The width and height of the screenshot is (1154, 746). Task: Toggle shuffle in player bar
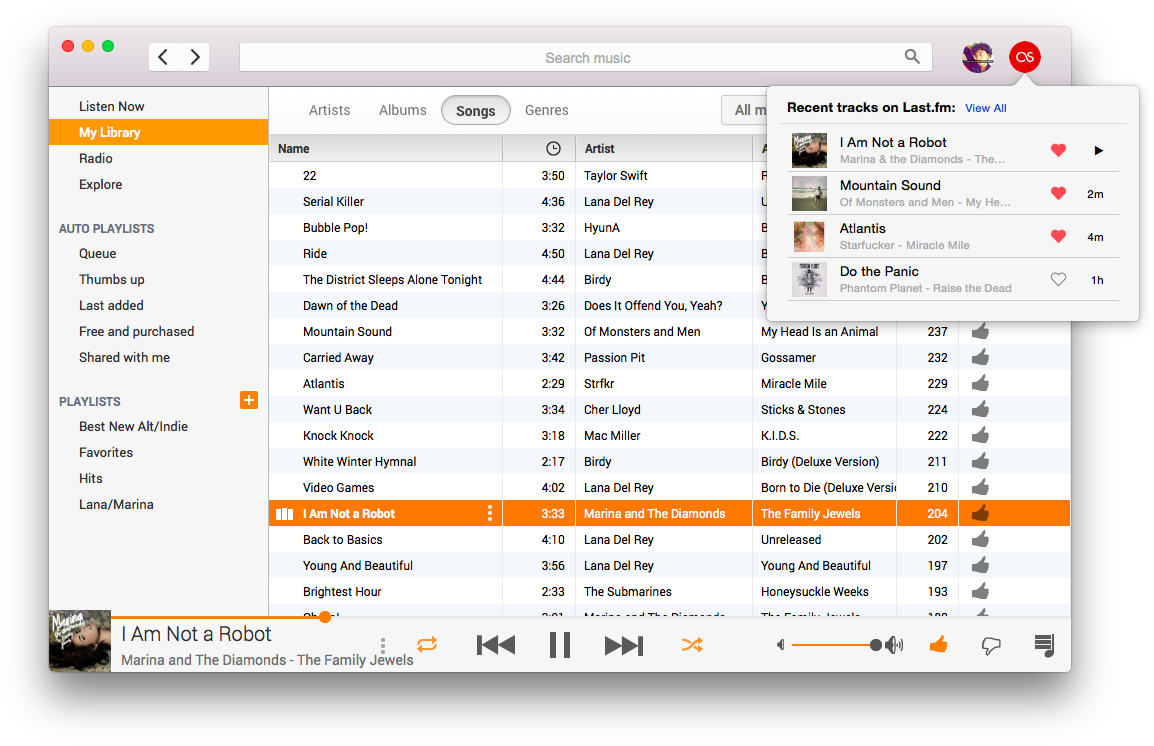[692, 645]
